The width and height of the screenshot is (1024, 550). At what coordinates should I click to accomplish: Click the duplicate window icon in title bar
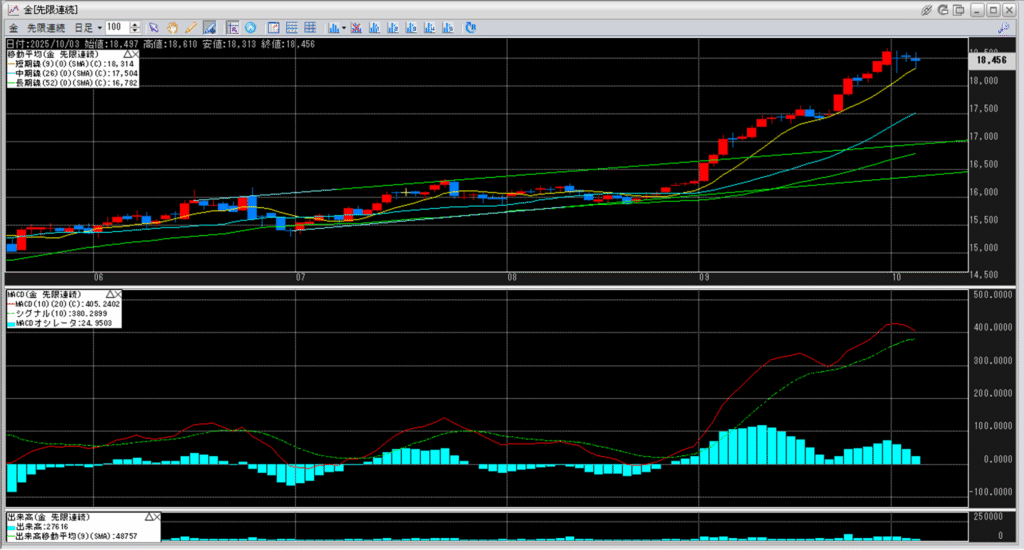point(960,9)
